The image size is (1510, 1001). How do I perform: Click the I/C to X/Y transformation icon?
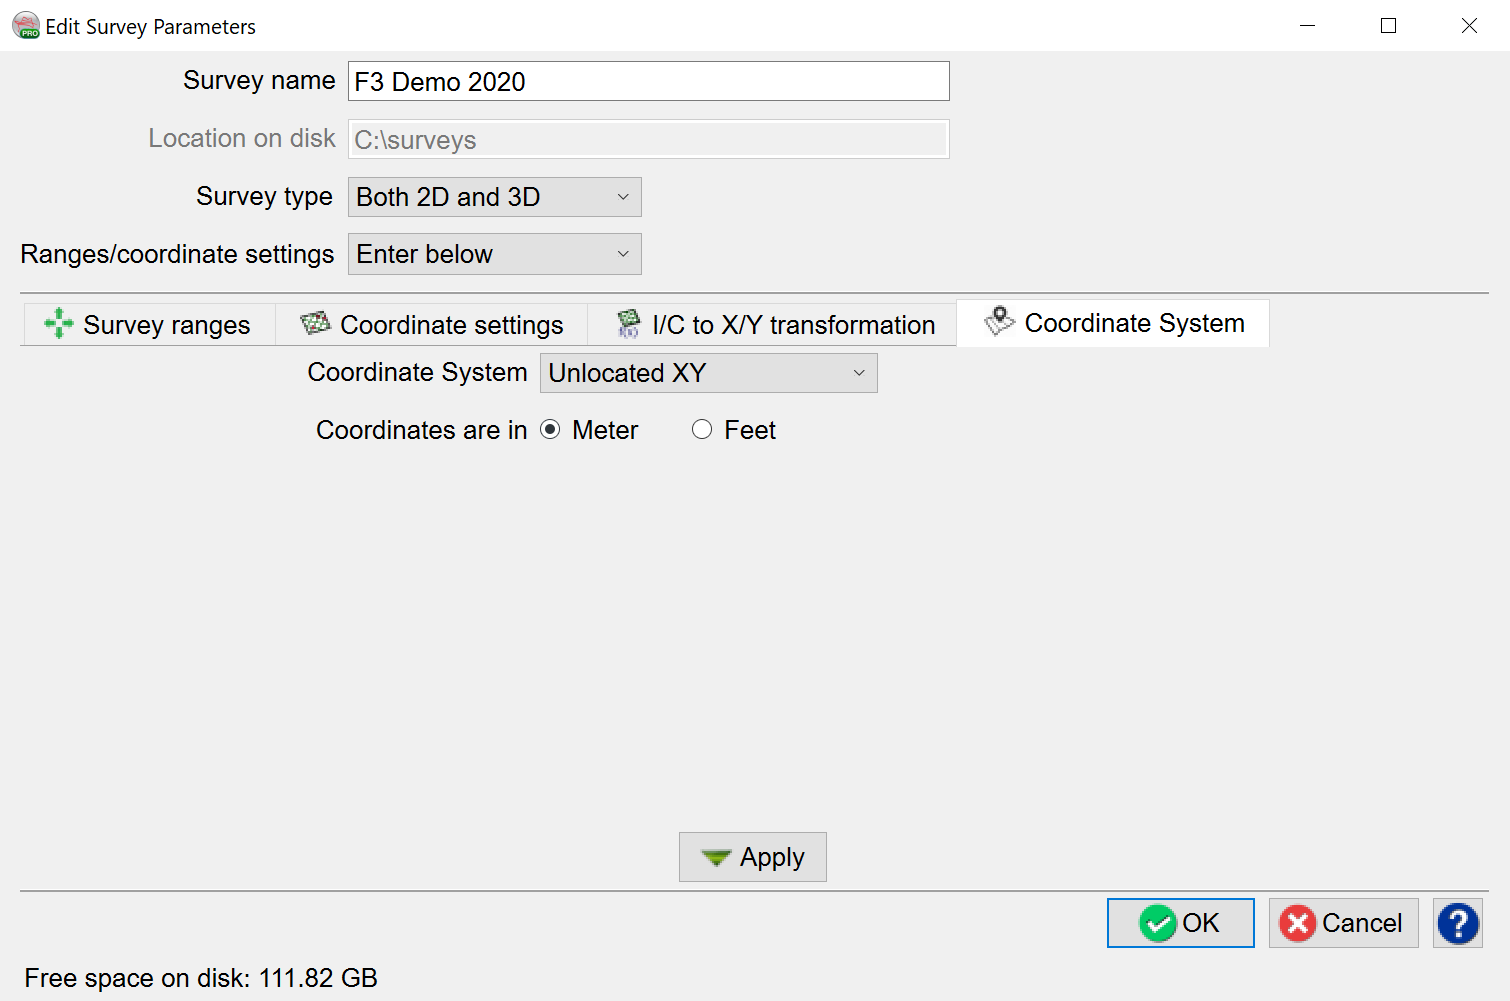click(x=628, y=323)
